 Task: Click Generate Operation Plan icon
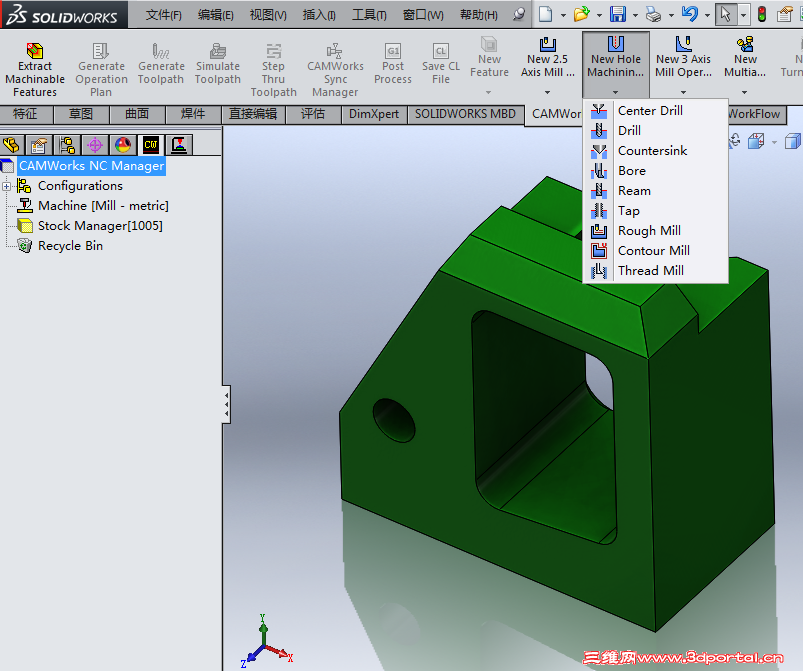click(101, 51)
